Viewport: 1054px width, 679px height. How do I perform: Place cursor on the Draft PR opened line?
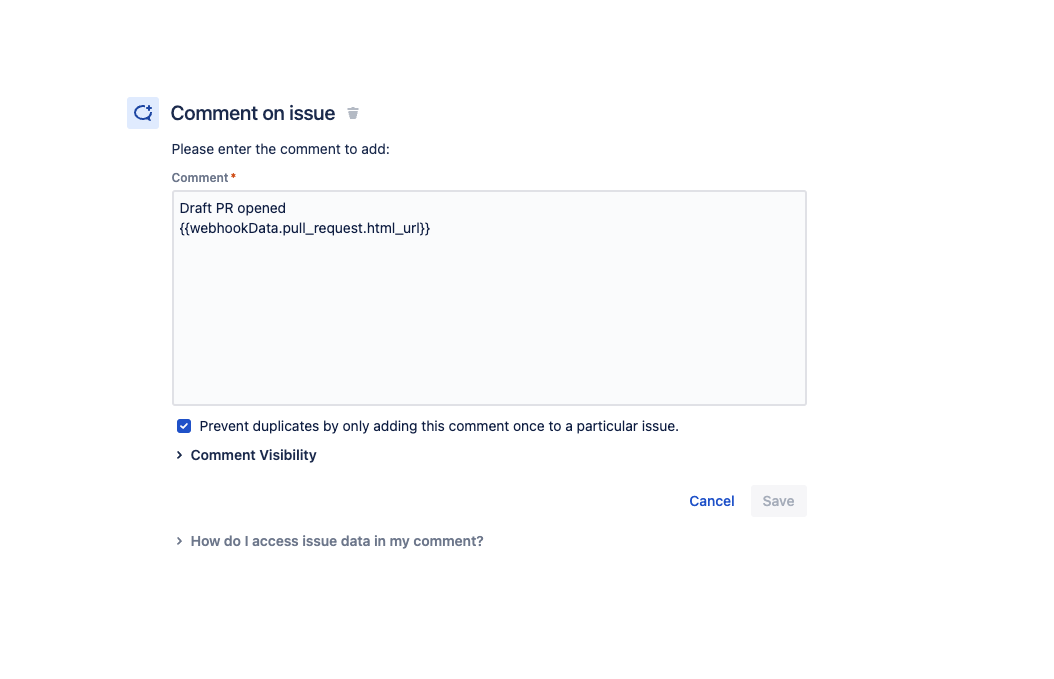[x=233, y=208]
